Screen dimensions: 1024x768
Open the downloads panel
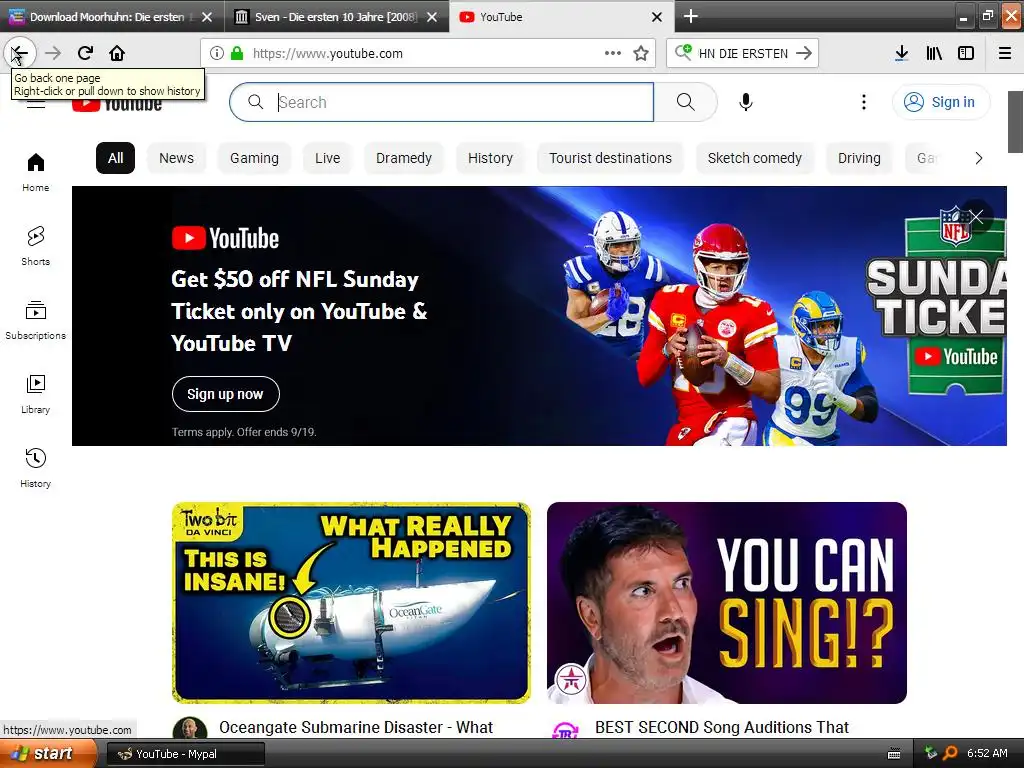pyautogui.click(x=901, y=53)
